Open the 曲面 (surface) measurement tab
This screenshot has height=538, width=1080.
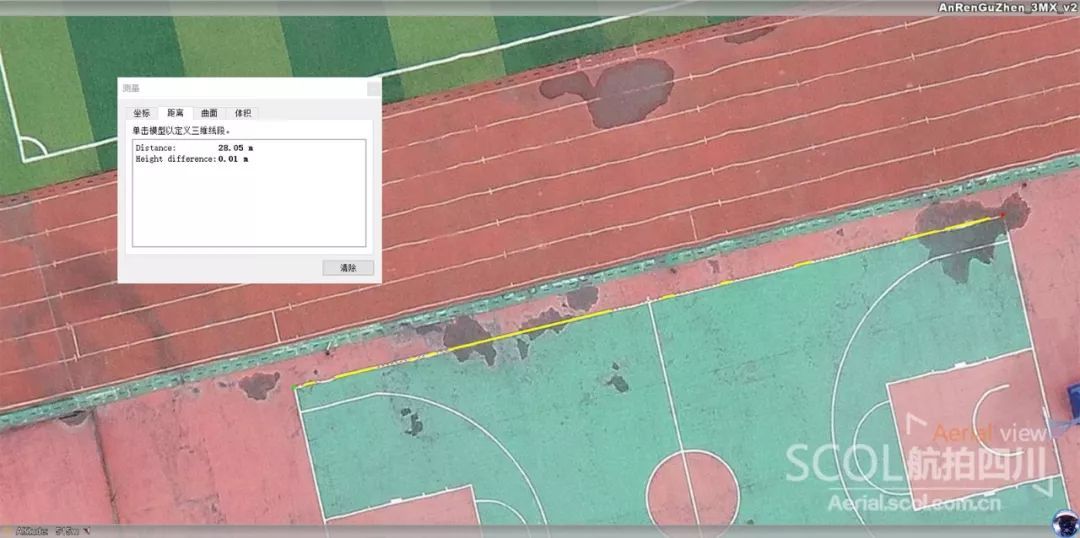[209, 113]
